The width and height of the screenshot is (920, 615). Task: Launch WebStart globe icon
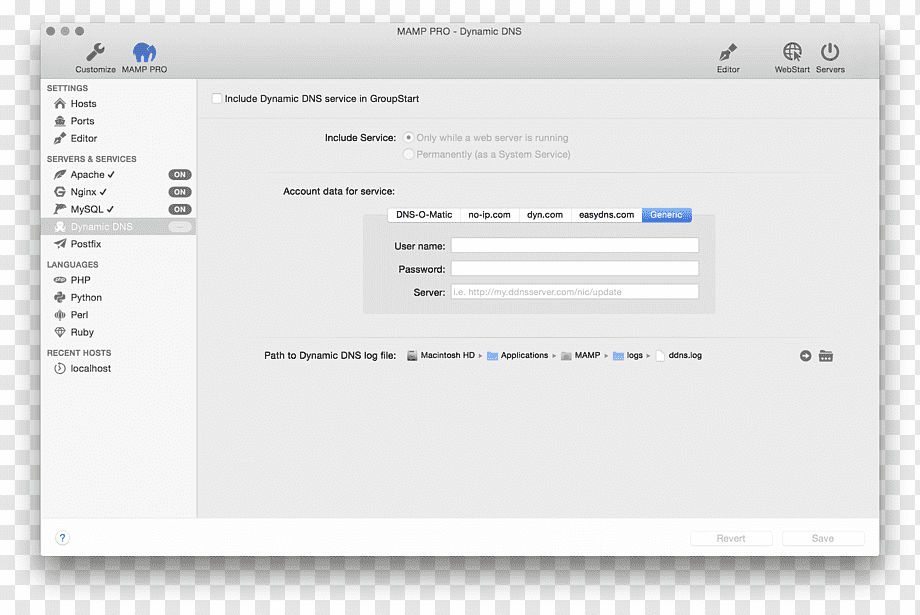point(792,52)
